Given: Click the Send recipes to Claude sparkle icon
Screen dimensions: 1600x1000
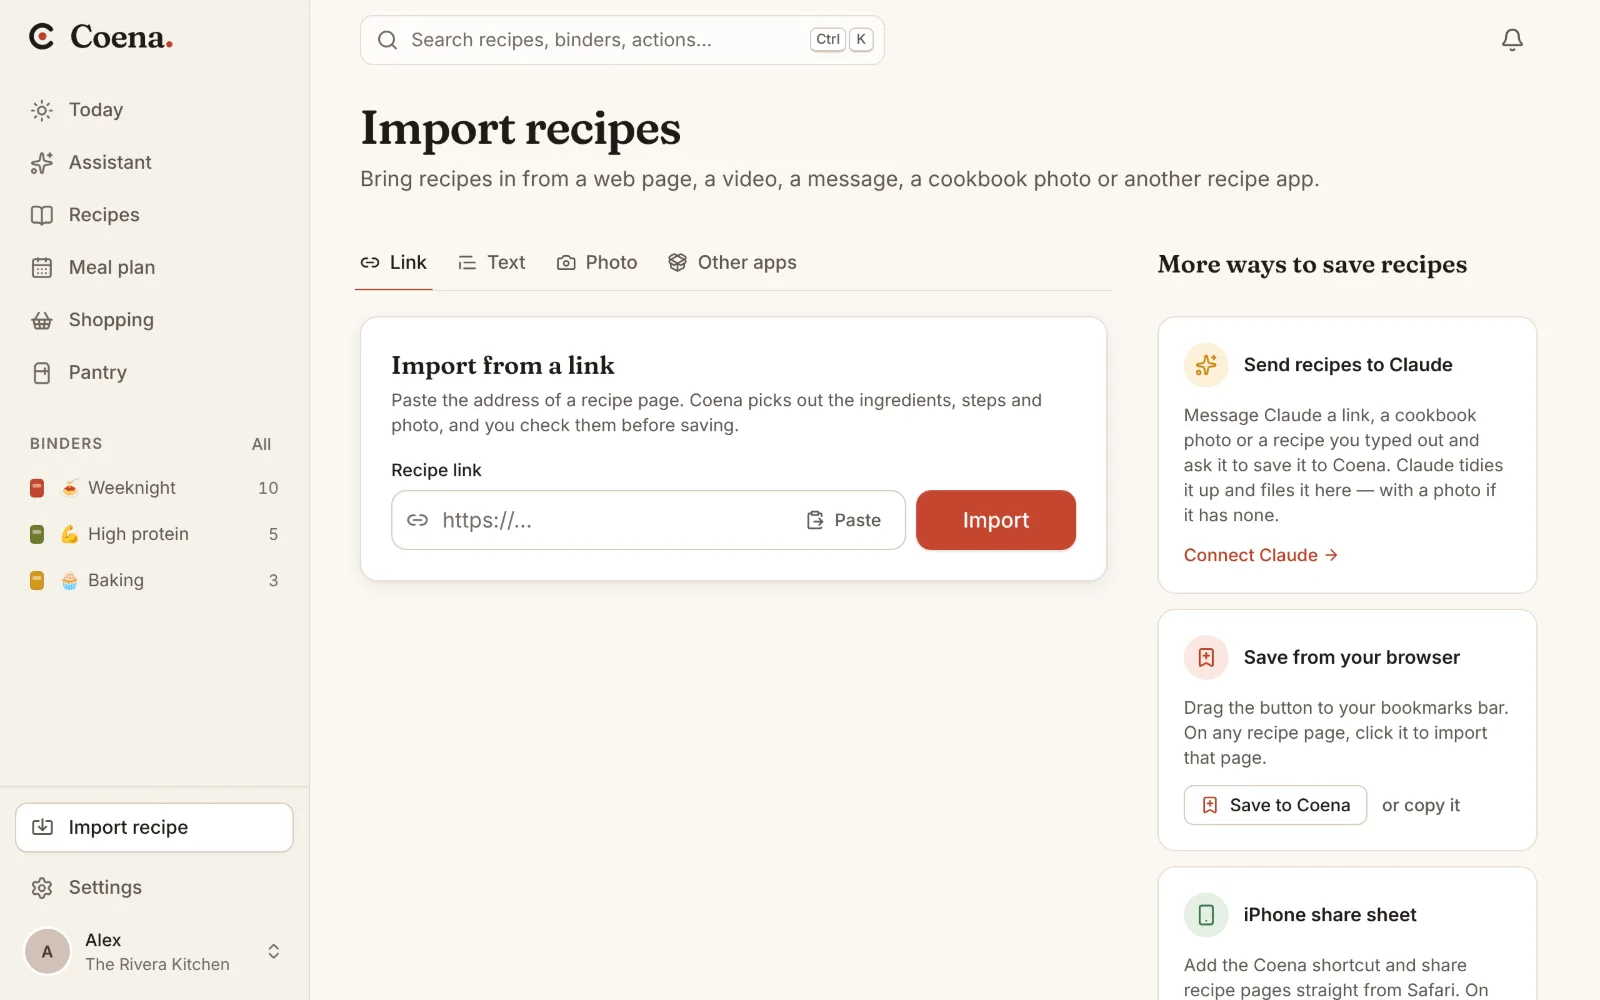Looking at the screenshot, I should [1206, 365].
